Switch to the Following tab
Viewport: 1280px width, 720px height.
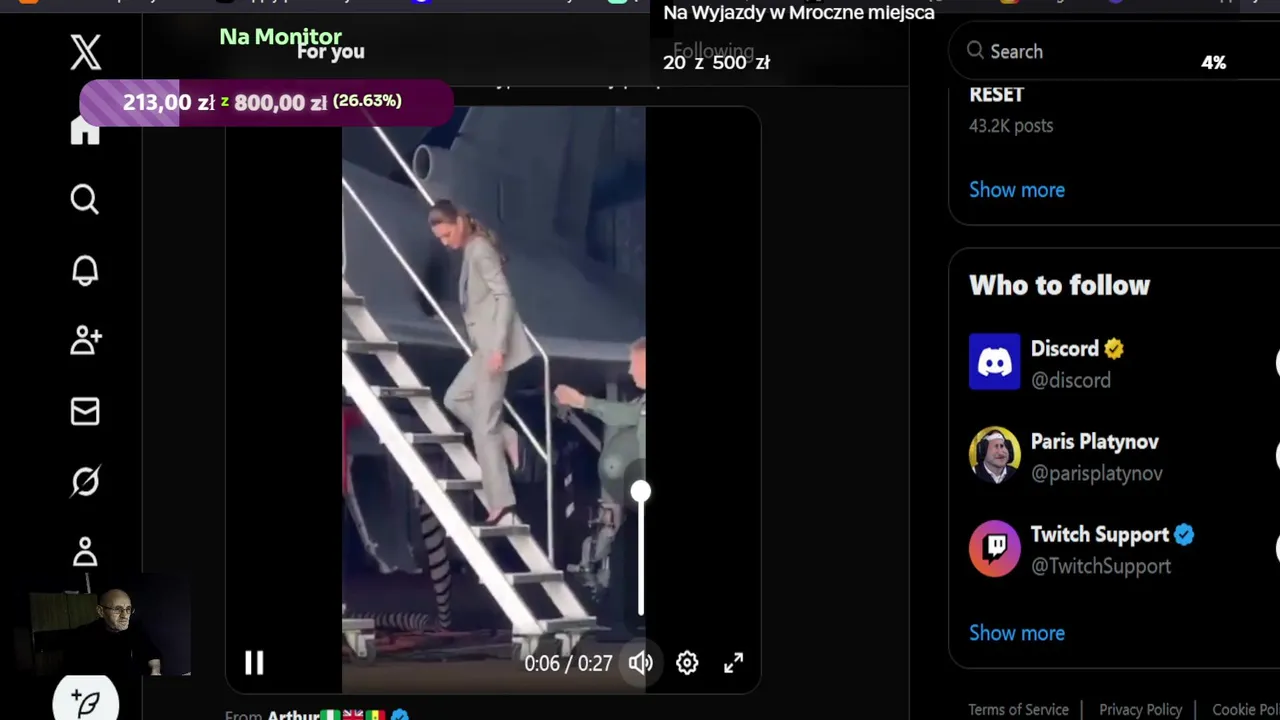pyautogui.click(x=713, y=51)
